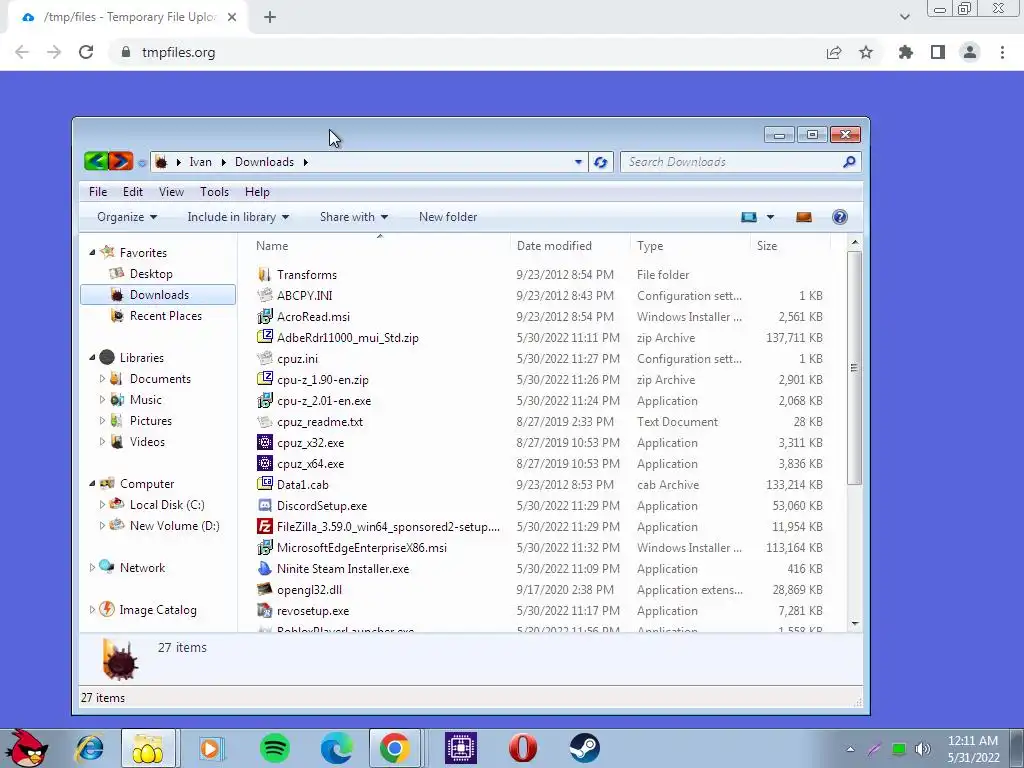The height and width of the screenshot is (768, 1024).
Task: Open the address bar history dropdown arrow
Action: (x=578, y=162)
